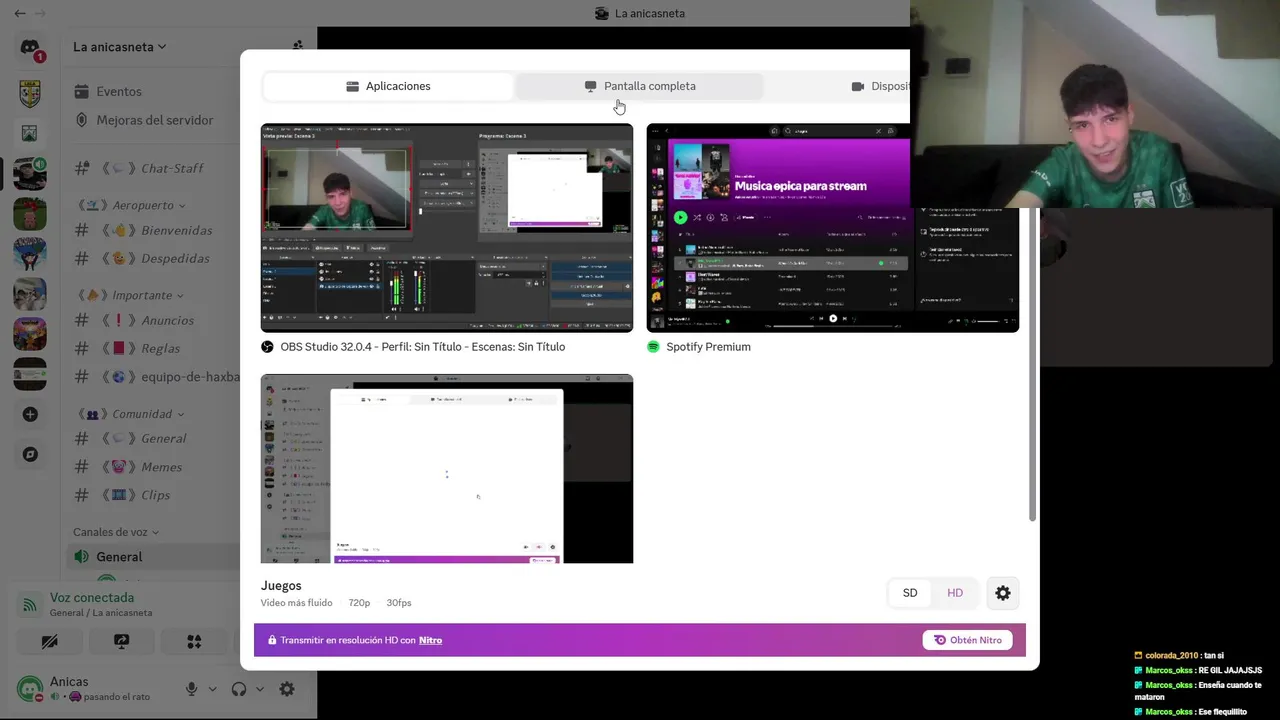Viewport: 1280px width, 720px height.
Task: Go back using the back arrow
Action: tap(18, 14)
